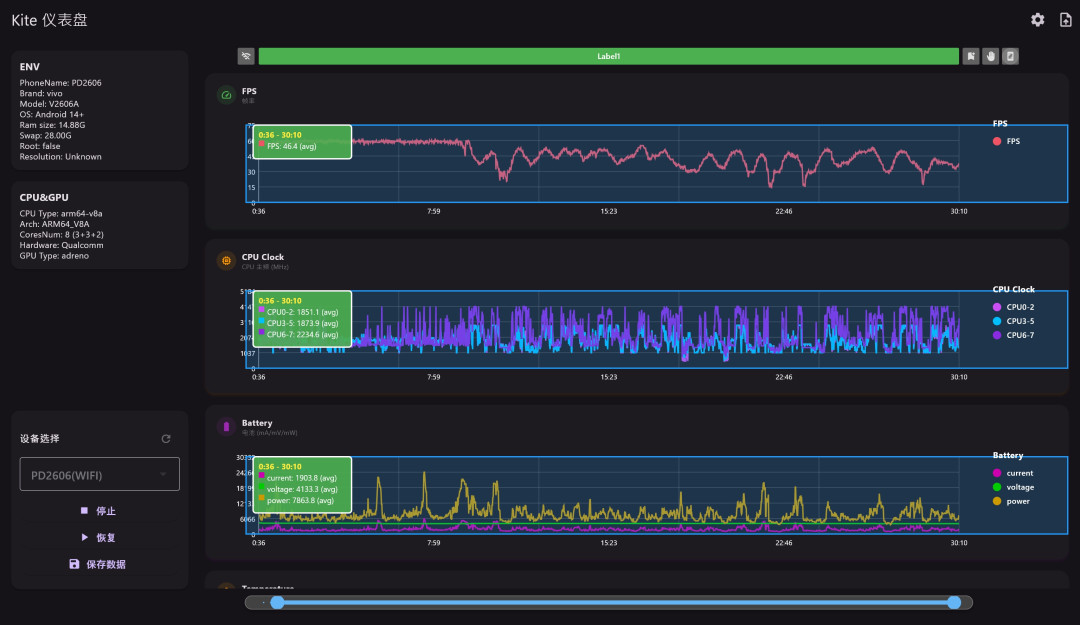This screenshot has height=625, width=1080.
Task: Click the 'voltage: 4133.3 (avg)' tooltip value
Action: (x=302, y=489)
